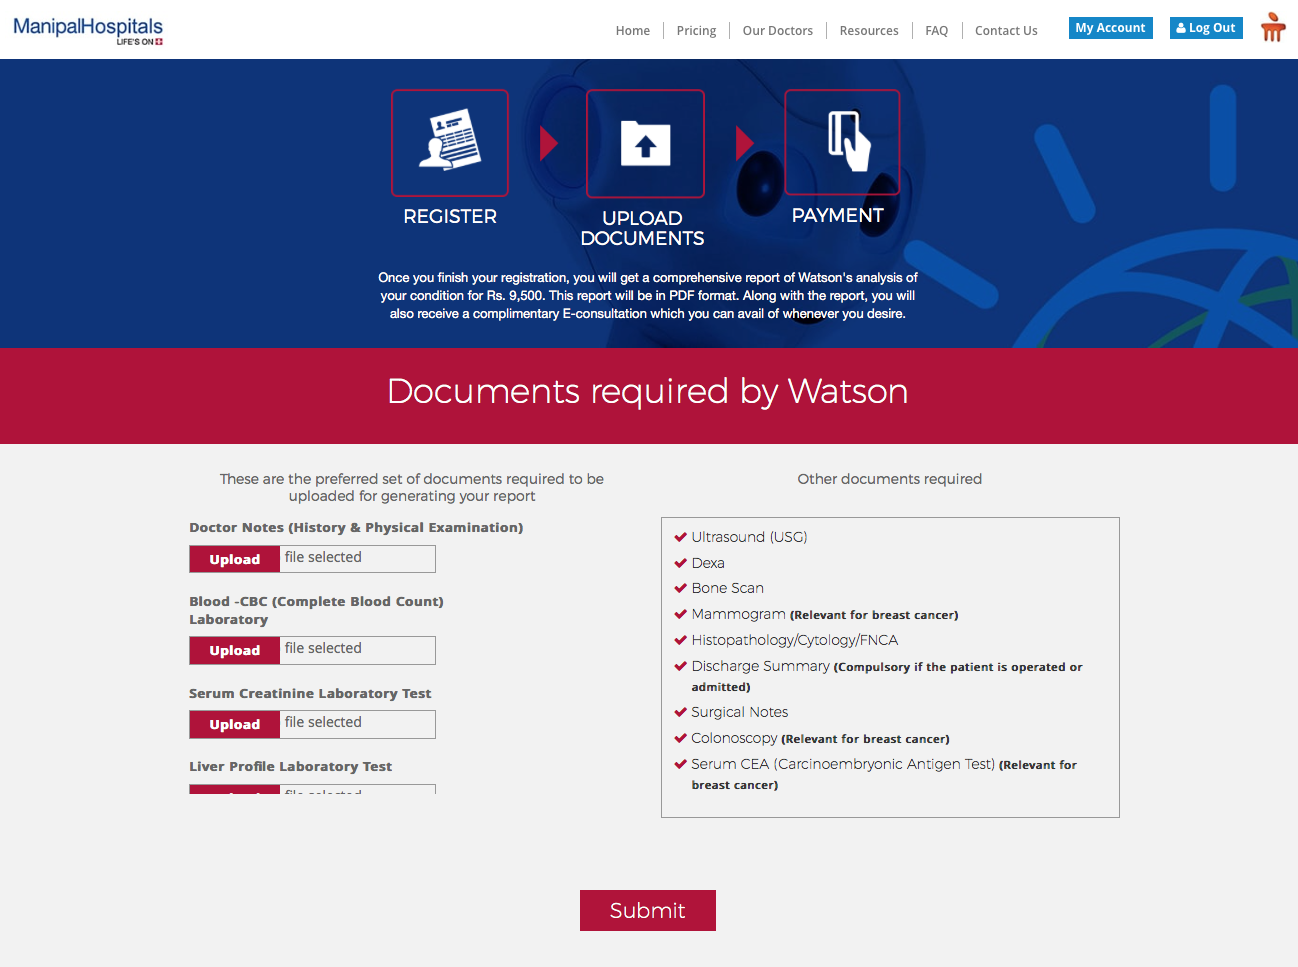The height and width of the screenshot is (967, 1298).
Task: Open the Register step icon
Action: click(450, 143)
